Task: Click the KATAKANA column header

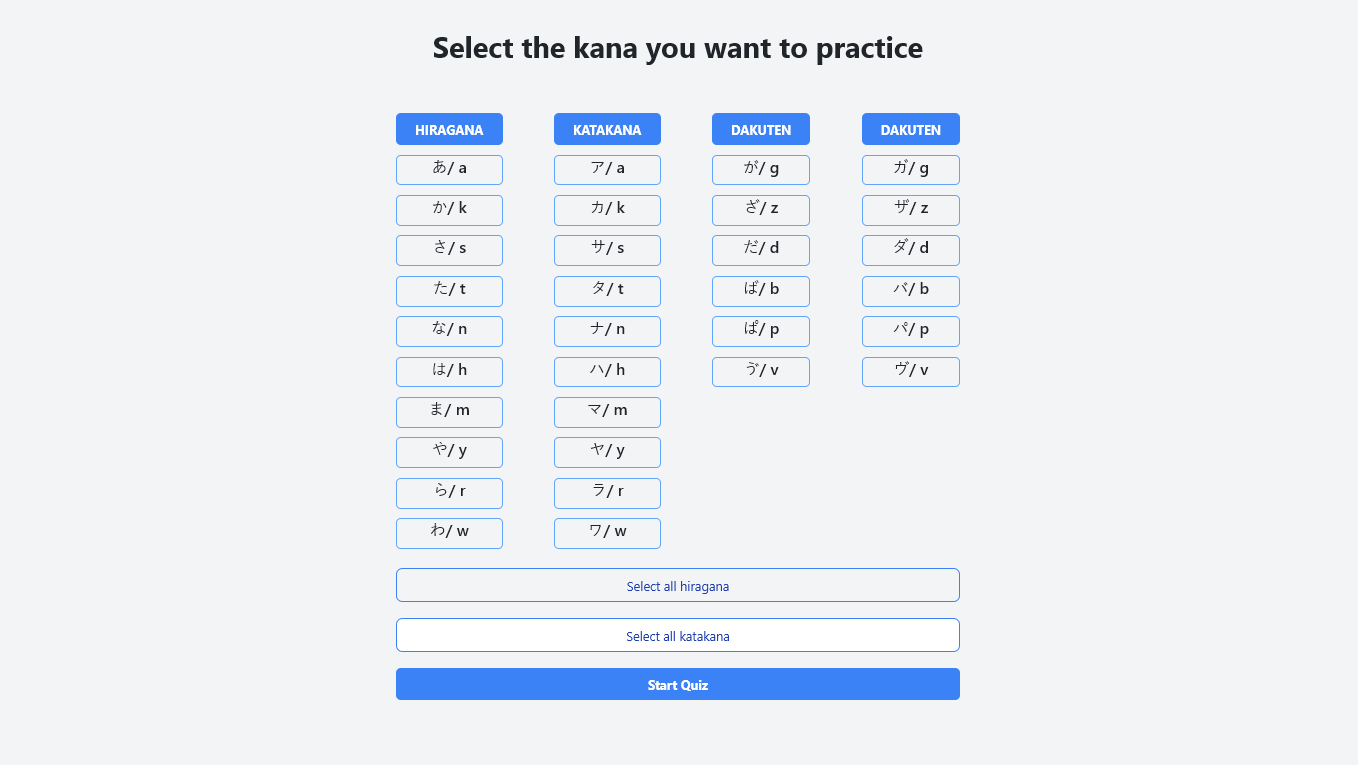Action: coord(607,129)
